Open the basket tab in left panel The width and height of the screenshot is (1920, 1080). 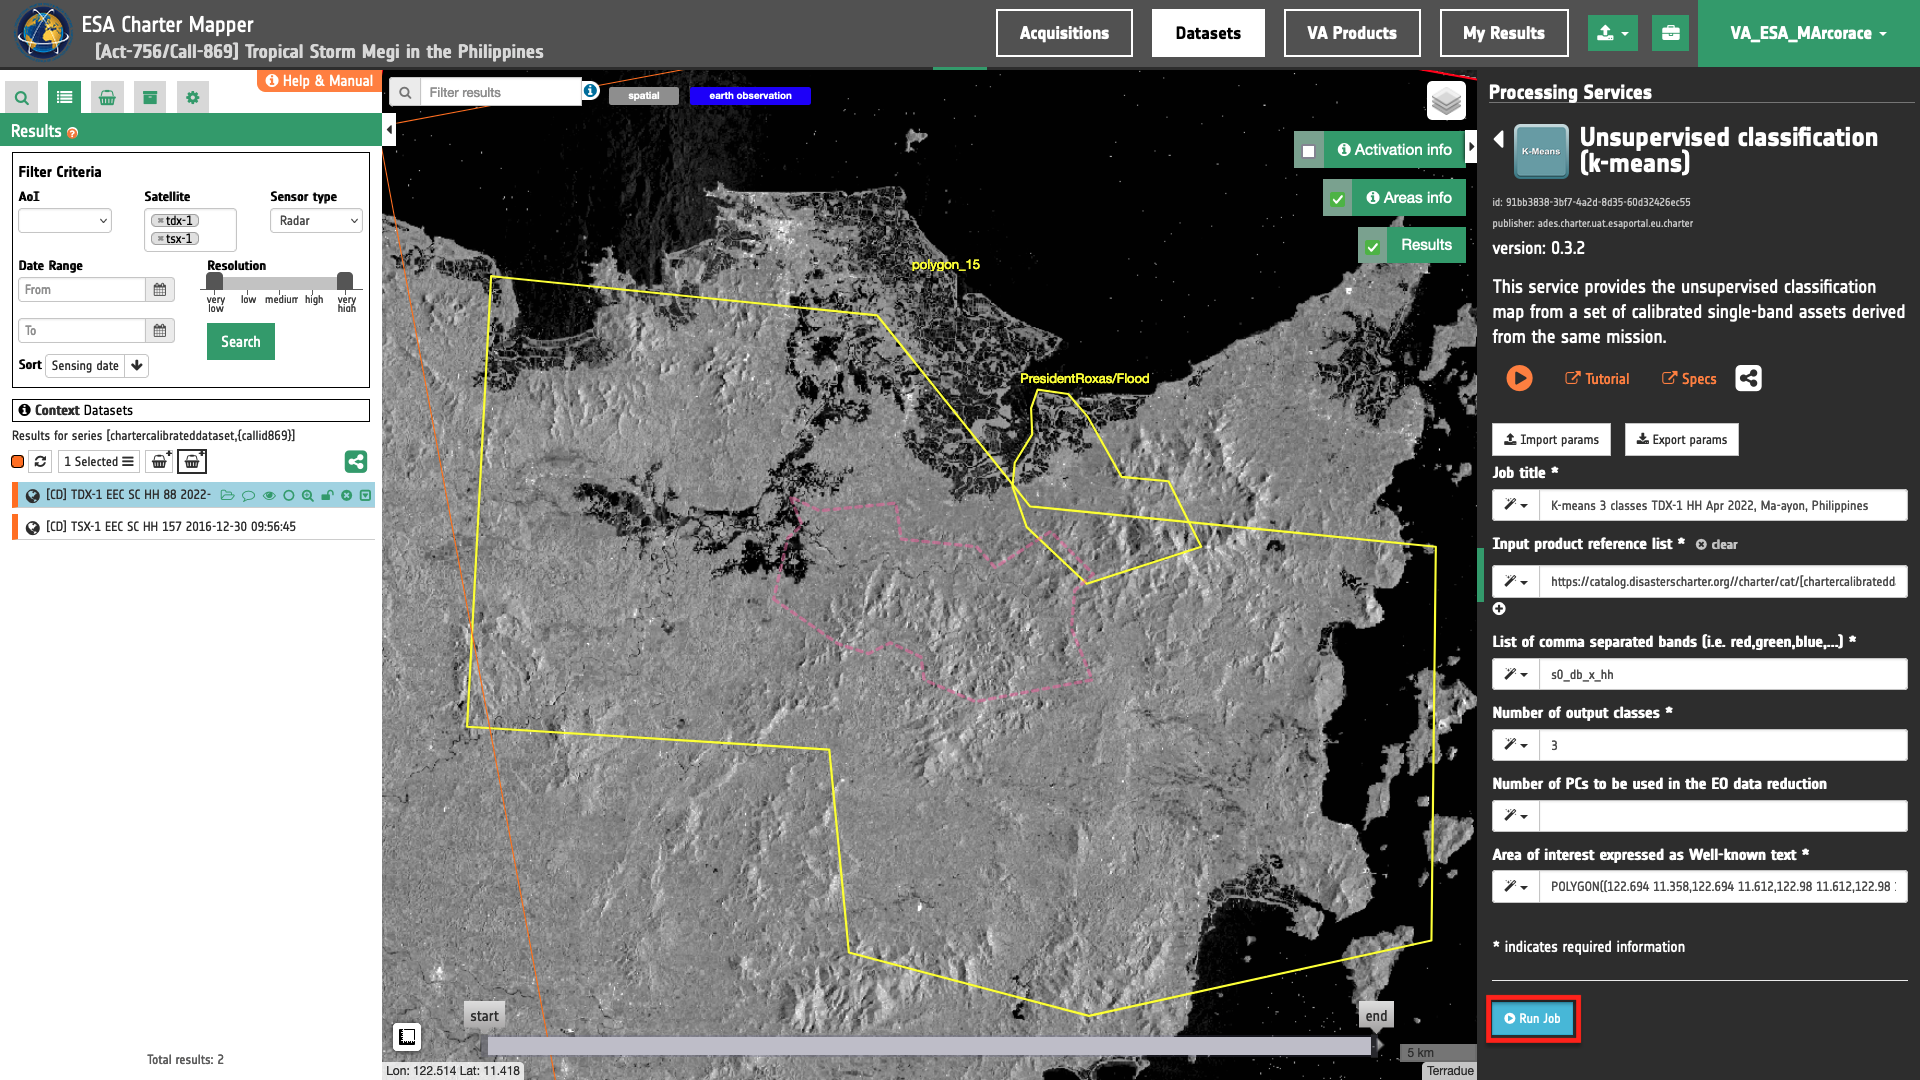(107, 97)
